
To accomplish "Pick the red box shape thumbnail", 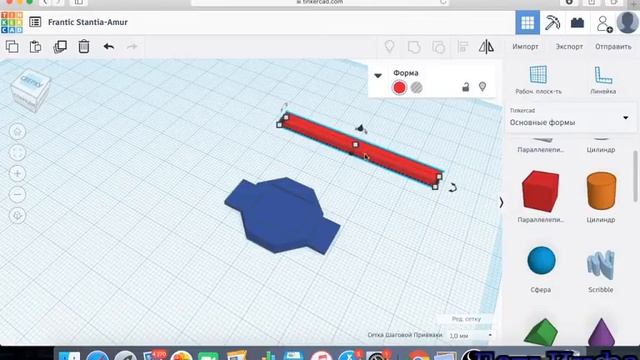I will tap(540, 191).
